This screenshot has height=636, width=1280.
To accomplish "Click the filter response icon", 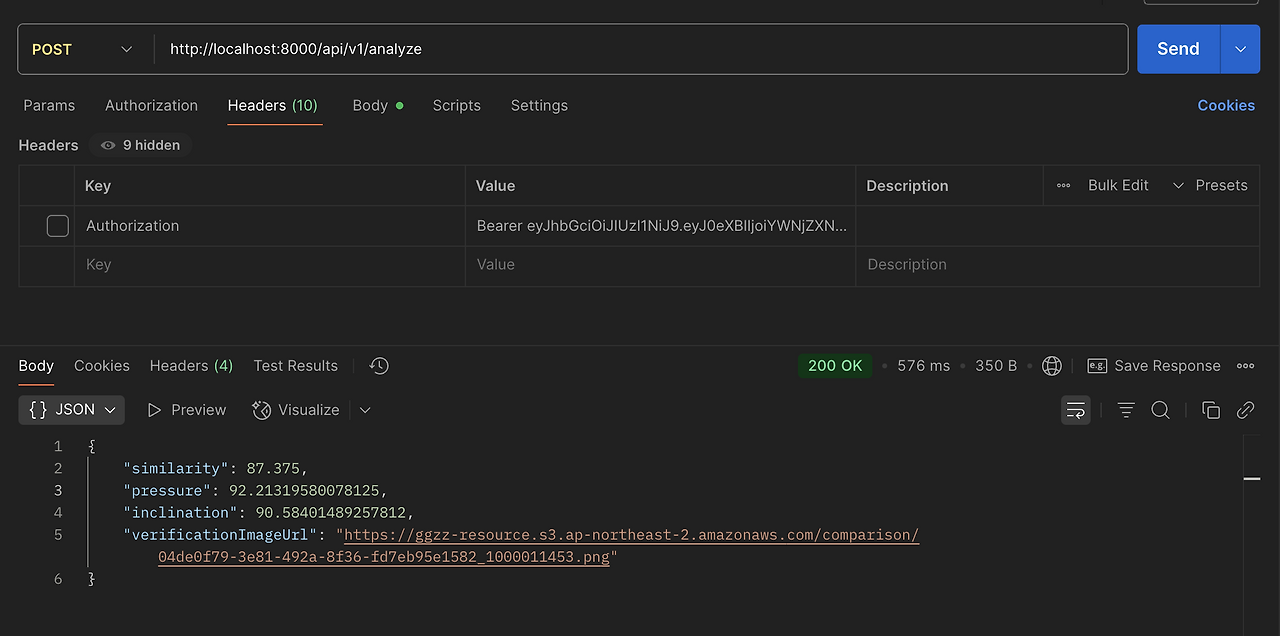I will (1126, 410).
